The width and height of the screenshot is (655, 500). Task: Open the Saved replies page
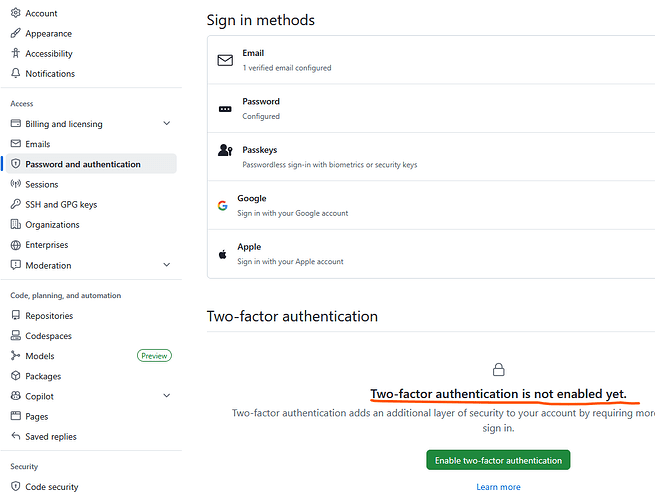click(51, 437)
